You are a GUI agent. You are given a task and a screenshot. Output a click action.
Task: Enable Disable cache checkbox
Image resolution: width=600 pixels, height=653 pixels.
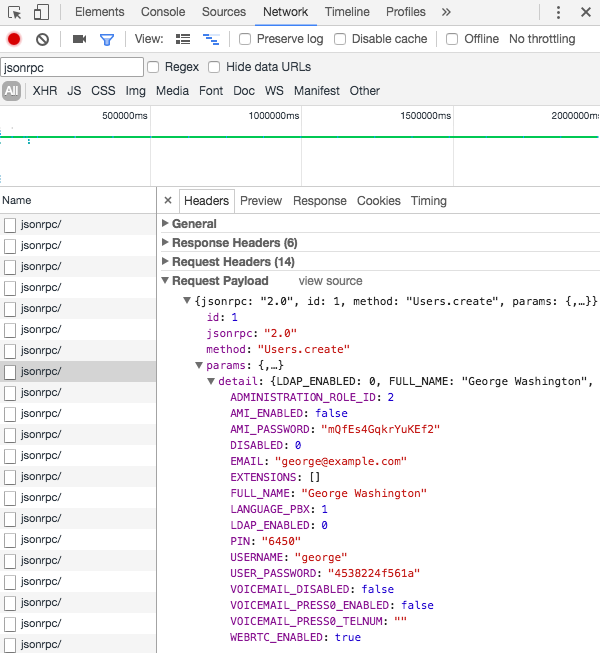pyautogui.click(x=340, y=39)
